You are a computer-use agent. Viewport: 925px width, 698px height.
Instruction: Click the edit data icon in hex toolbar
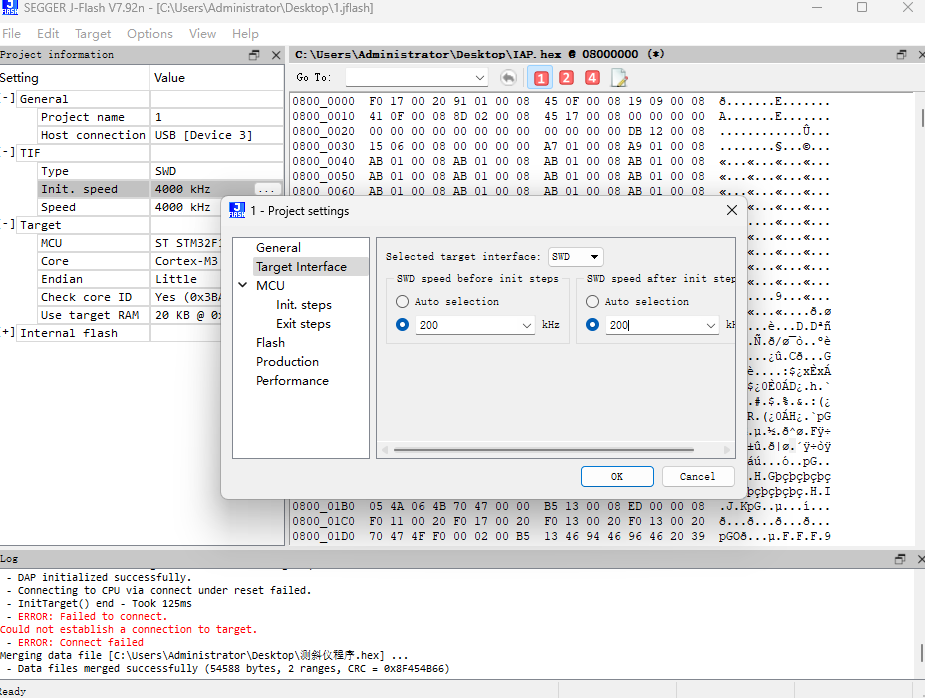coord(617,76)
